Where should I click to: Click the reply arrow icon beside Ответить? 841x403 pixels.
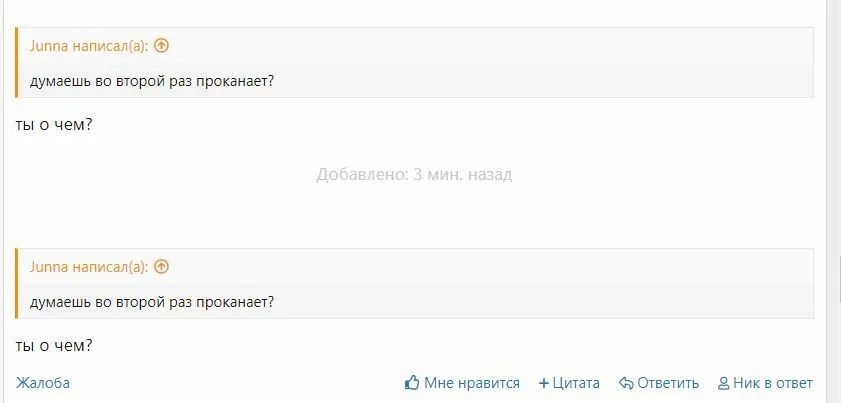(626, 383)
